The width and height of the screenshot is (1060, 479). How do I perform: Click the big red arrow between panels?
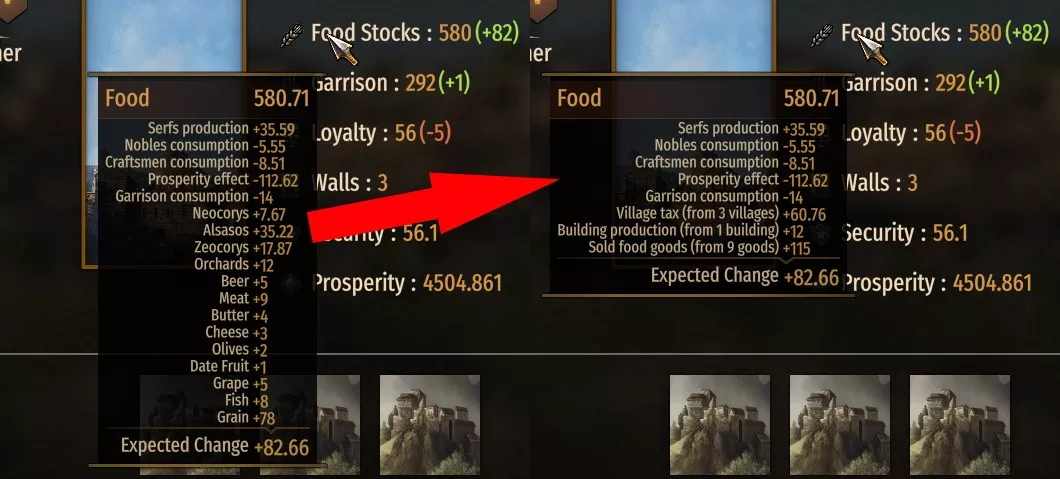pos(433,206)
